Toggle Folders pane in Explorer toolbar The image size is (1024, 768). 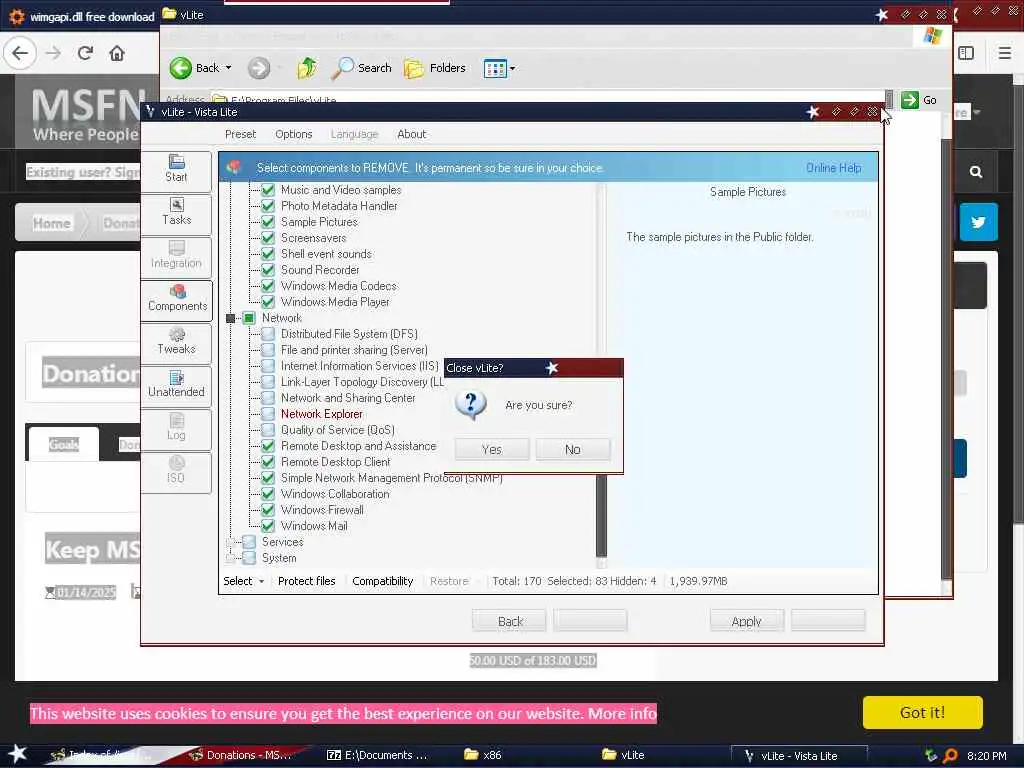click(x=435, y=67)
